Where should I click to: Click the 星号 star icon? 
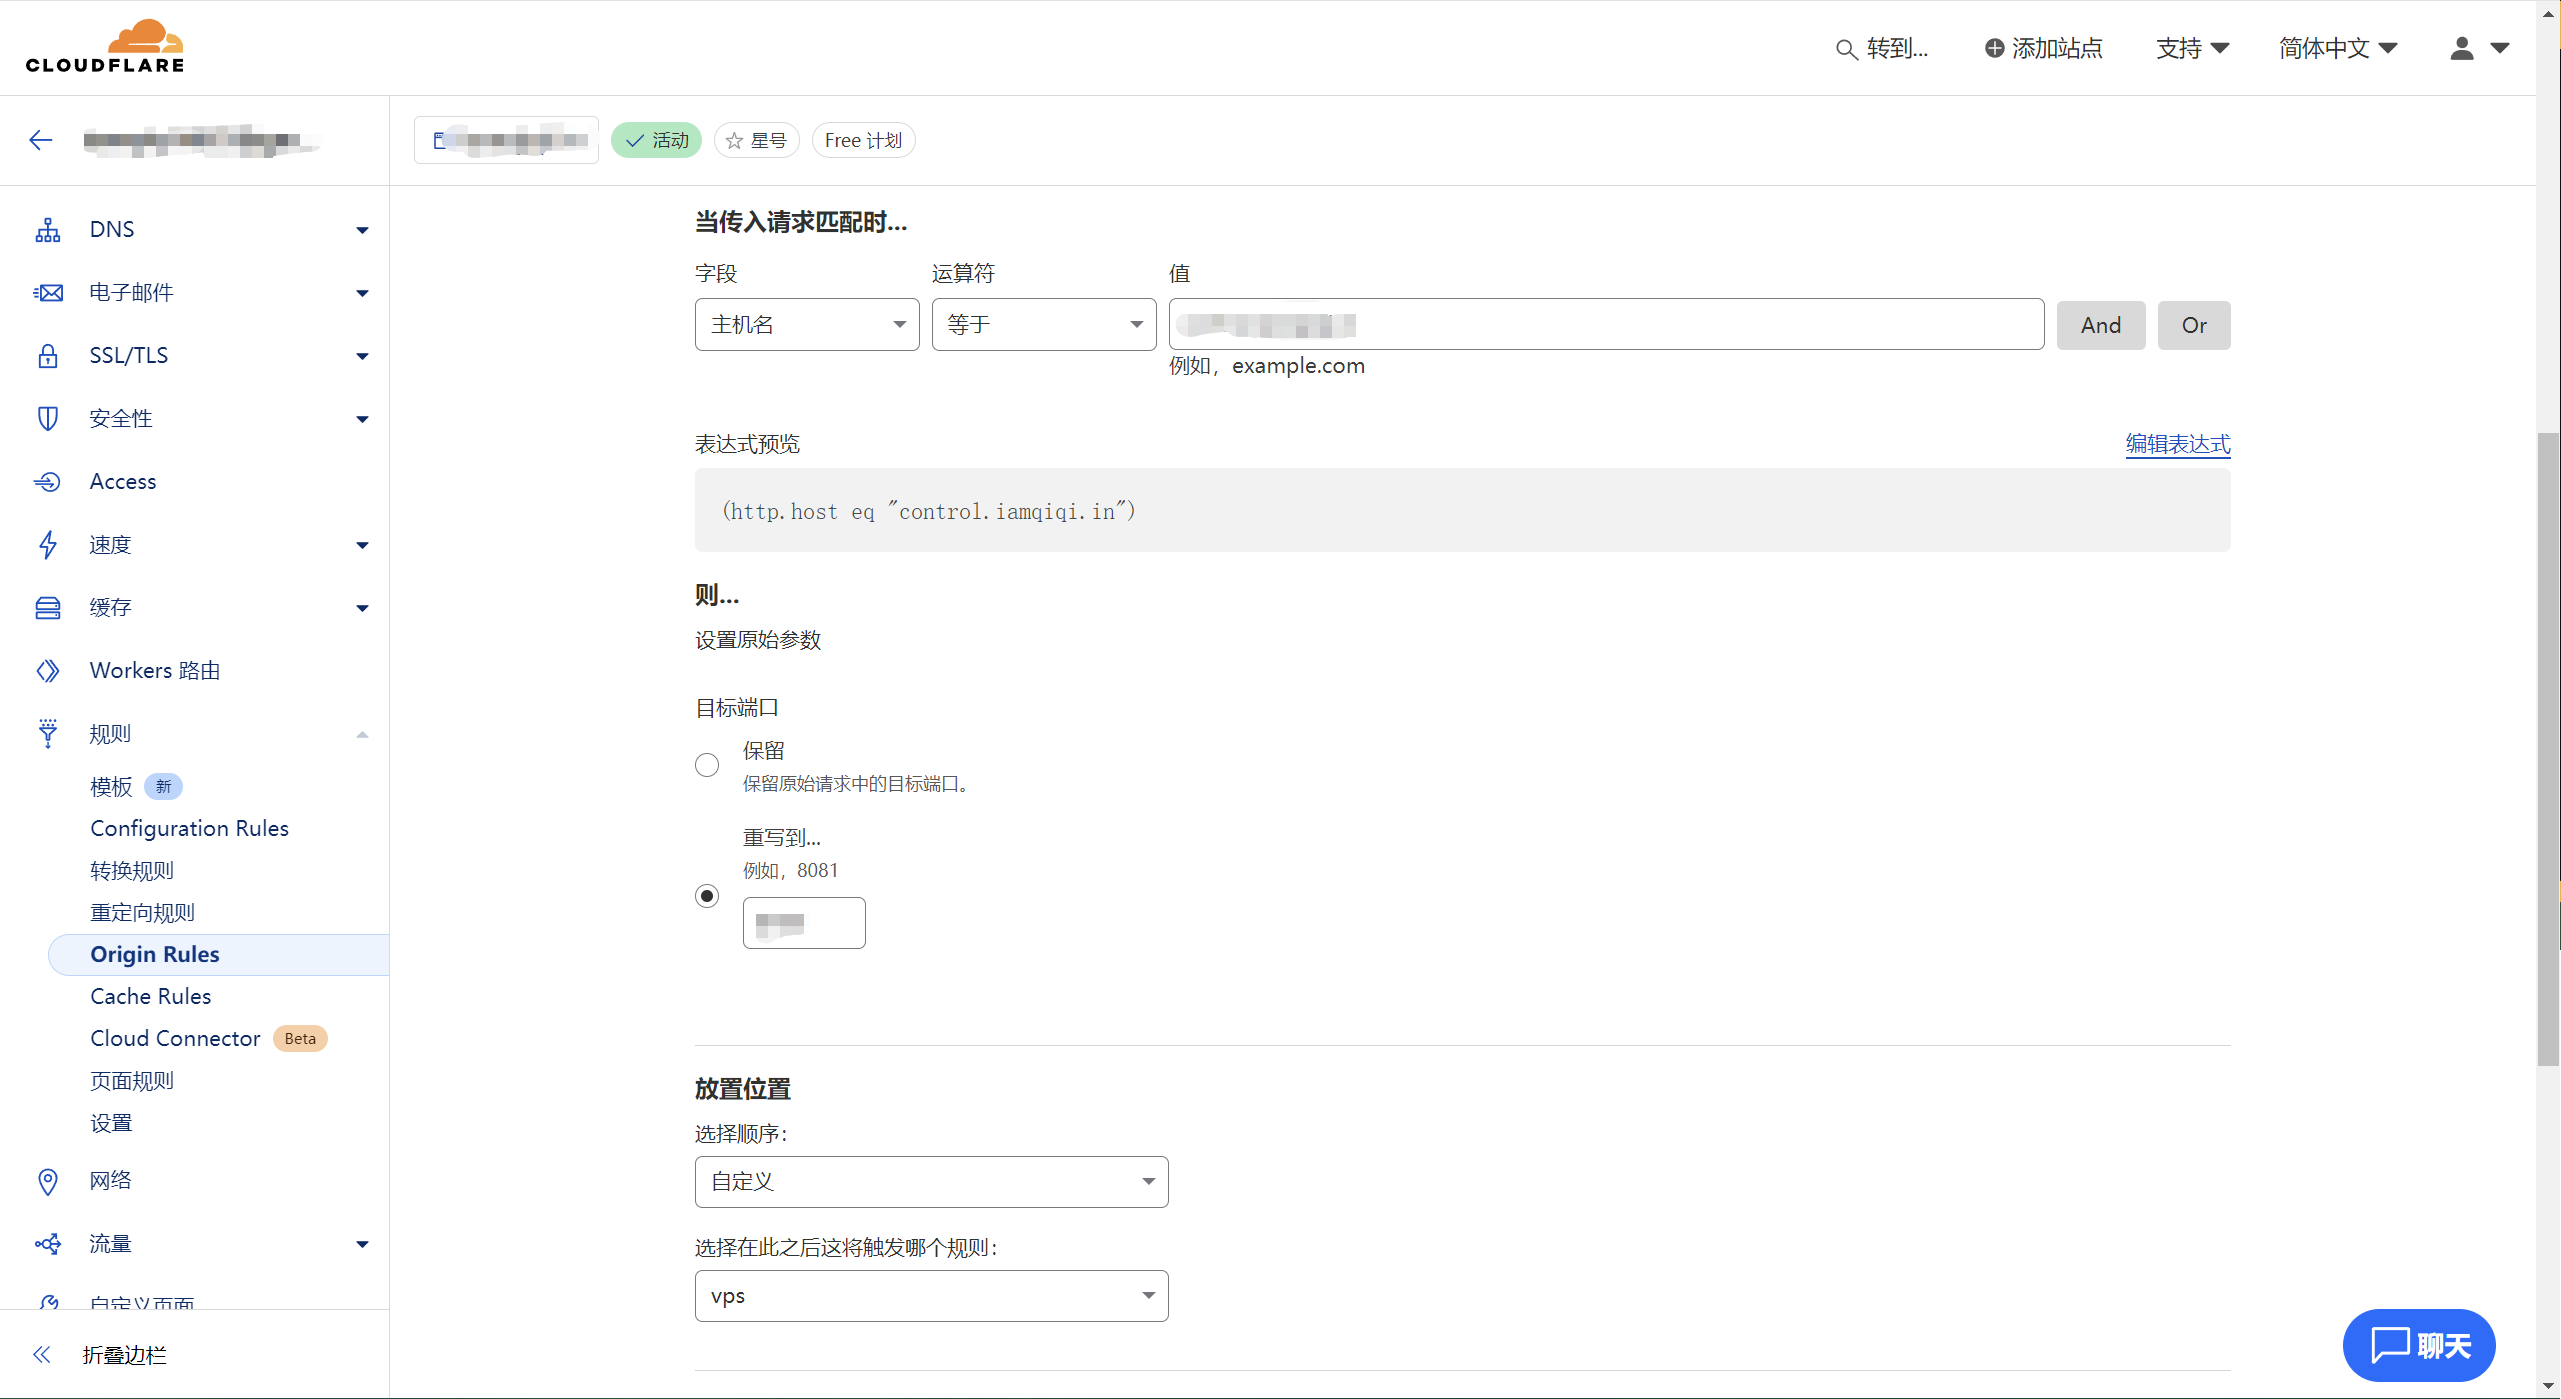tap(735, 141)
